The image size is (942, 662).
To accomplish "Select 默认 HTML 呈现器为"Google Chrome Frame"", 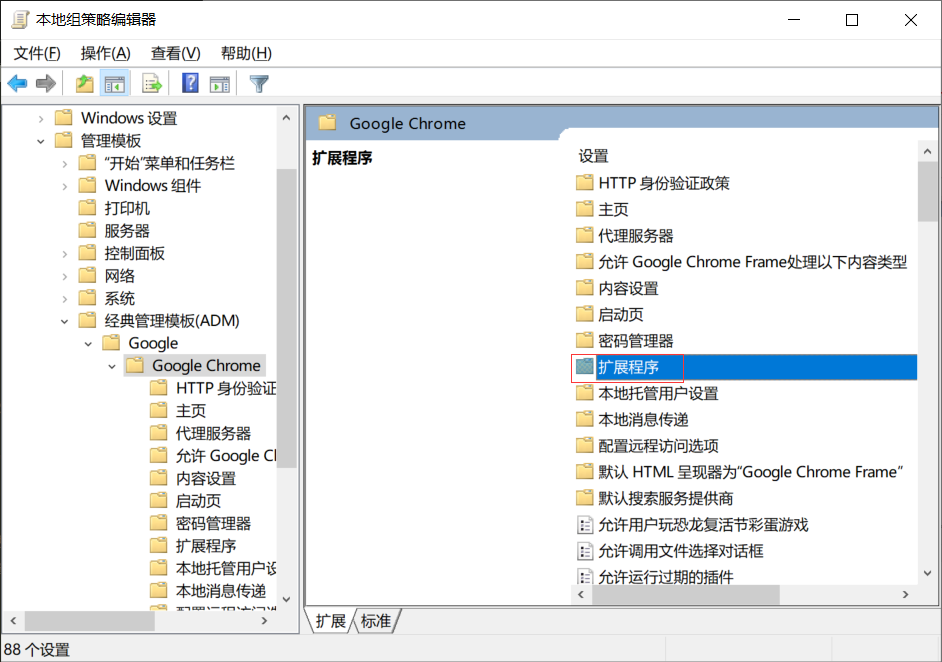I will click(751, 472).
